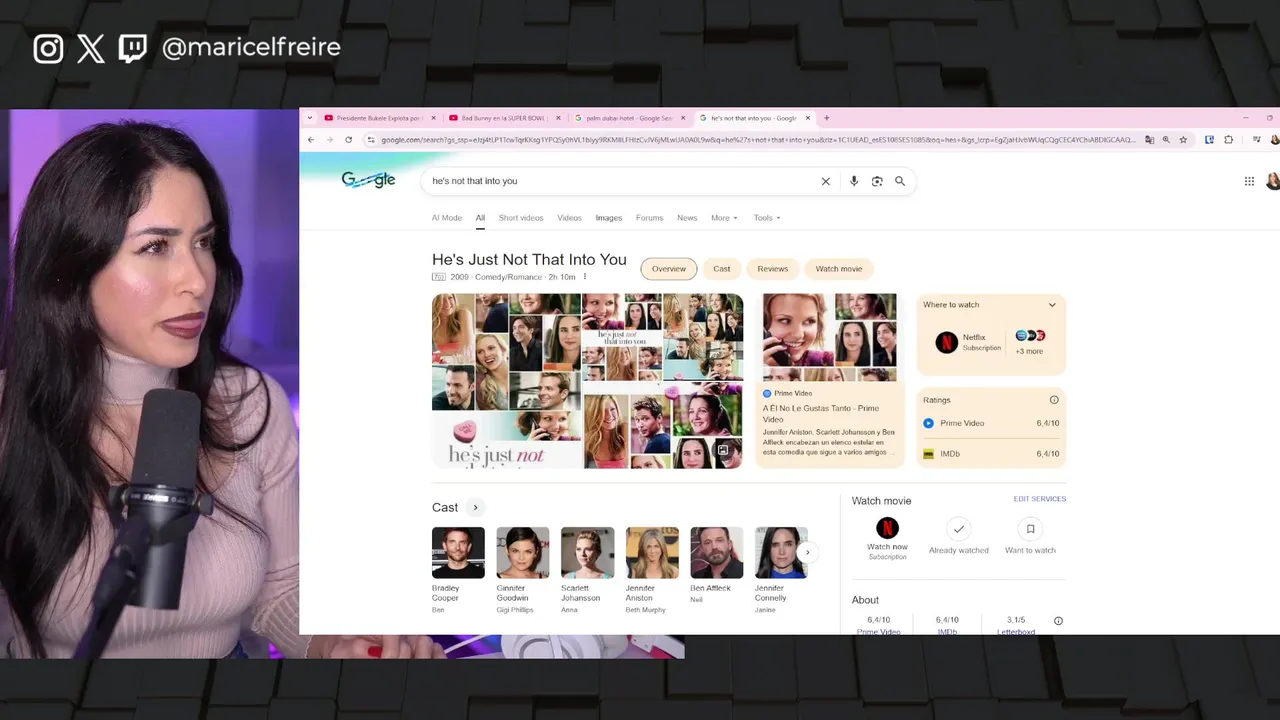The width and height of the screenshot is (1280, 720).
Task: Select Images search tab
Action: pyautogui.click(x=609, y=218)
